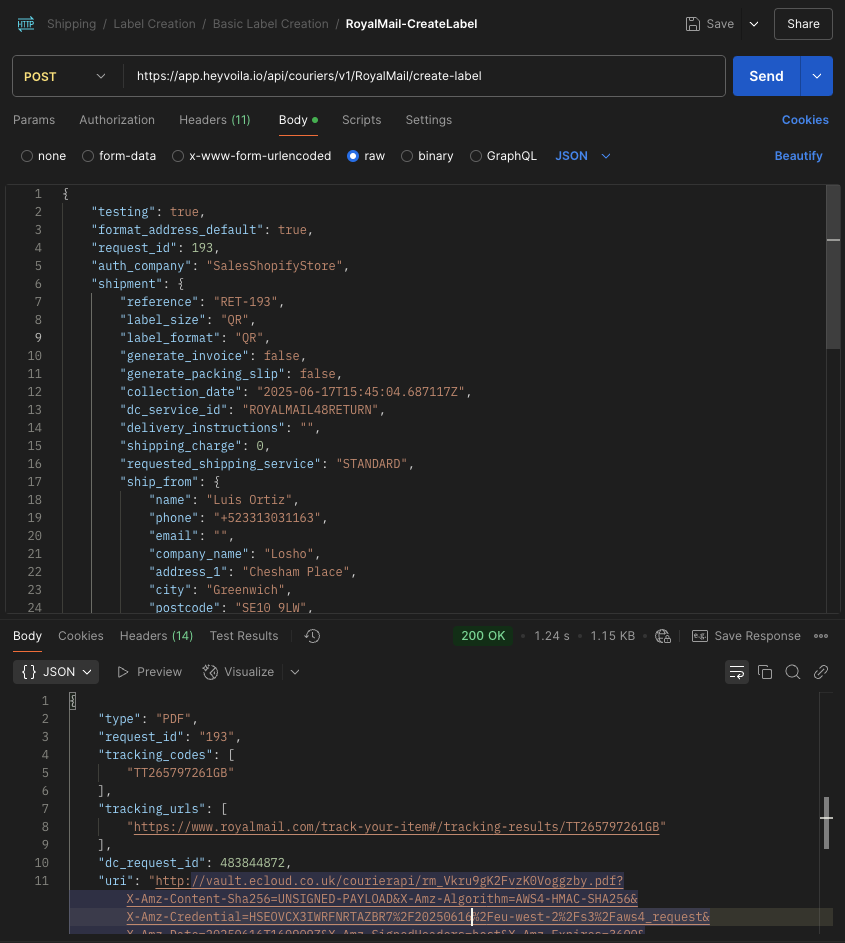The image size is (845, 943).
Task: Open the JSON response format dropdown
Action: 57,672
